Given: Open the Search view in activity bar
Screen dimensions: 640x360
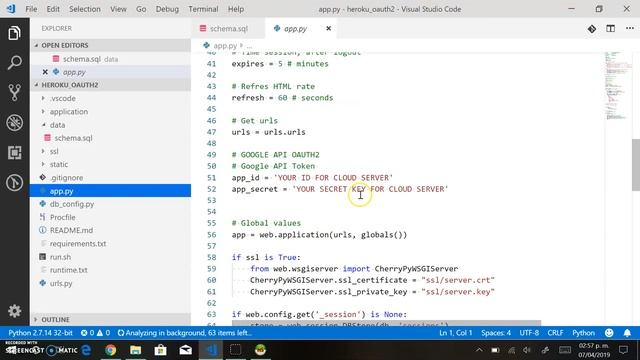Looking at the screenshot, I should pyautogui.click(x=14, y=63).
